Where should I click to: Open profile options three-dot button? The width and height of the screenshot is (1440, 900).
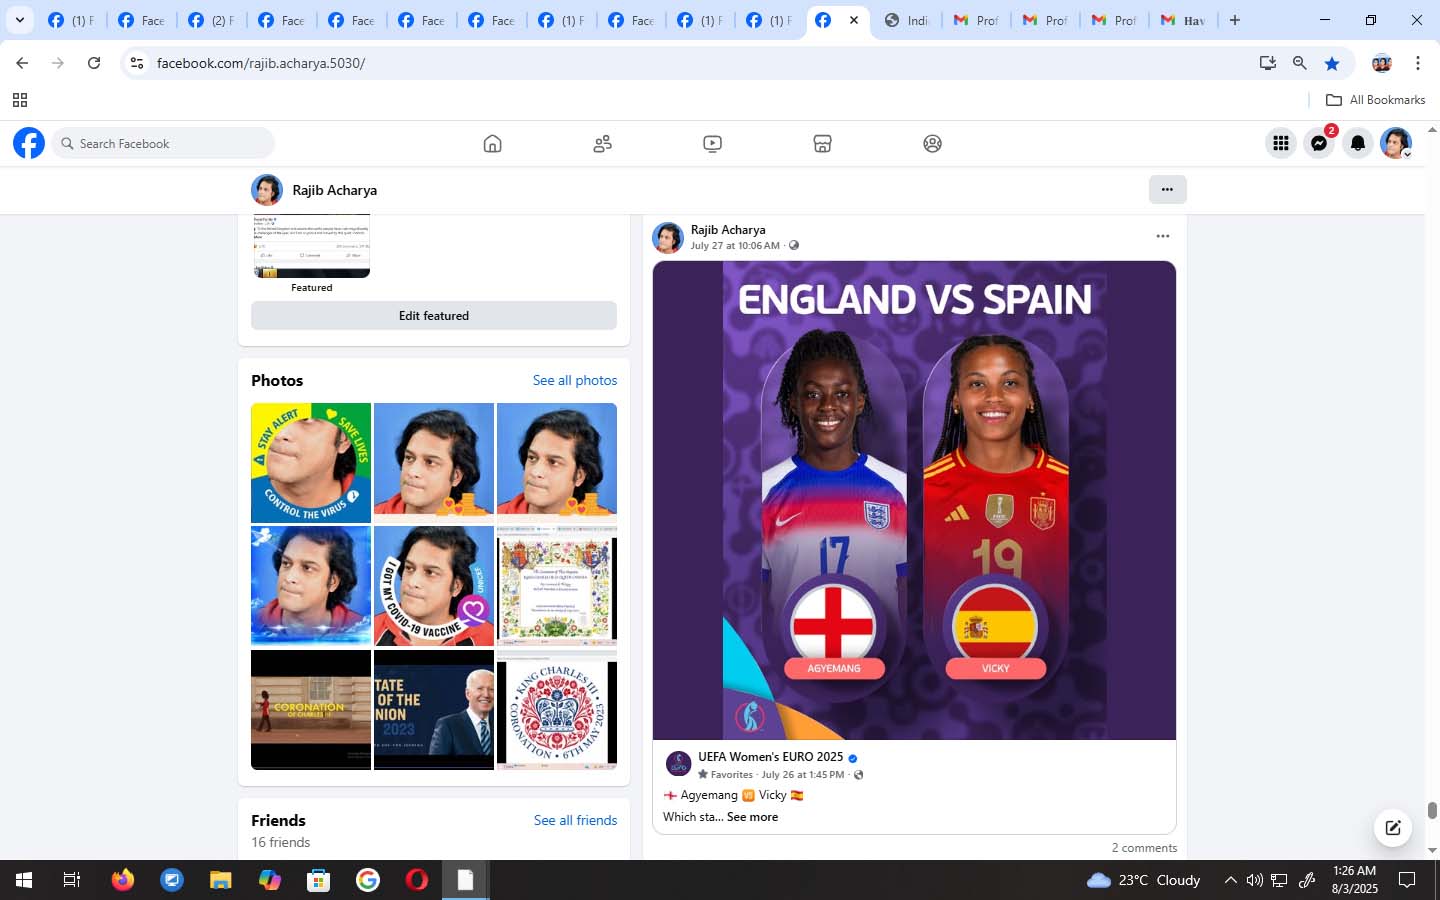pyautogui.click(x=1167, y=189)
